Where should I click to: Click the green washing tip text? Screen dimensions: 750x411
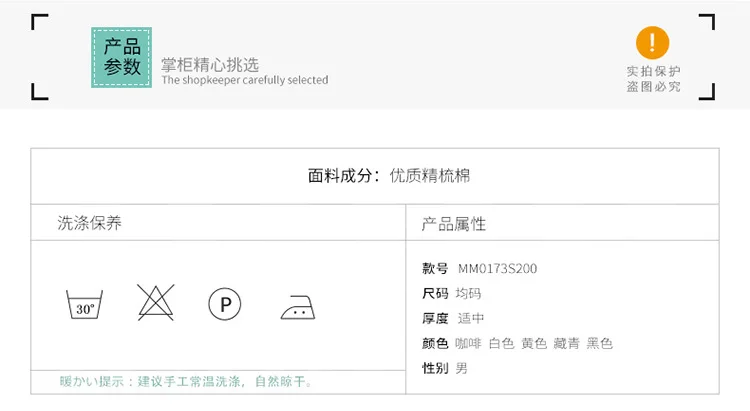pos(186,381)
